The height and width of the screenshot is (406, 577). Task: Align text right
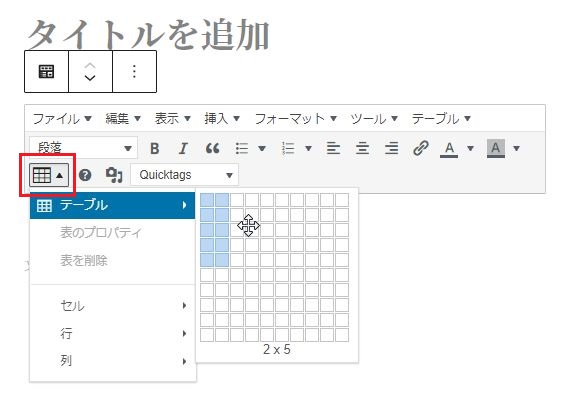pyautogui.click(x=392, y=149)
